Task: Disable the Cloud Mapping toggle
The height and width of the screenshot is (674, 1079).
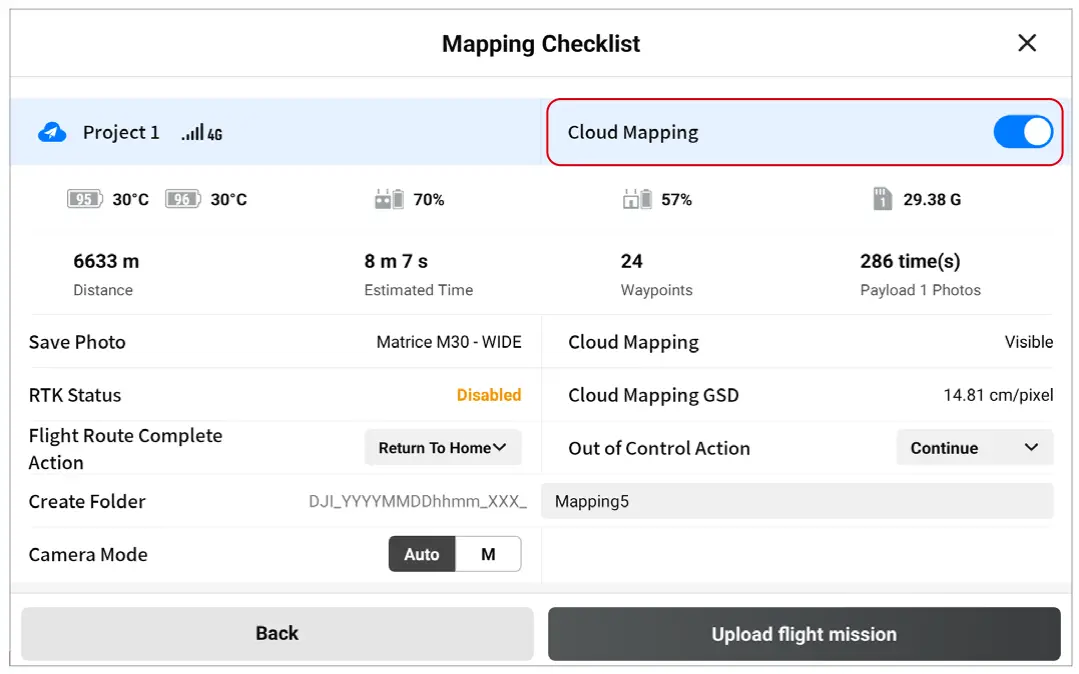Action: [x=1023, y=131]
